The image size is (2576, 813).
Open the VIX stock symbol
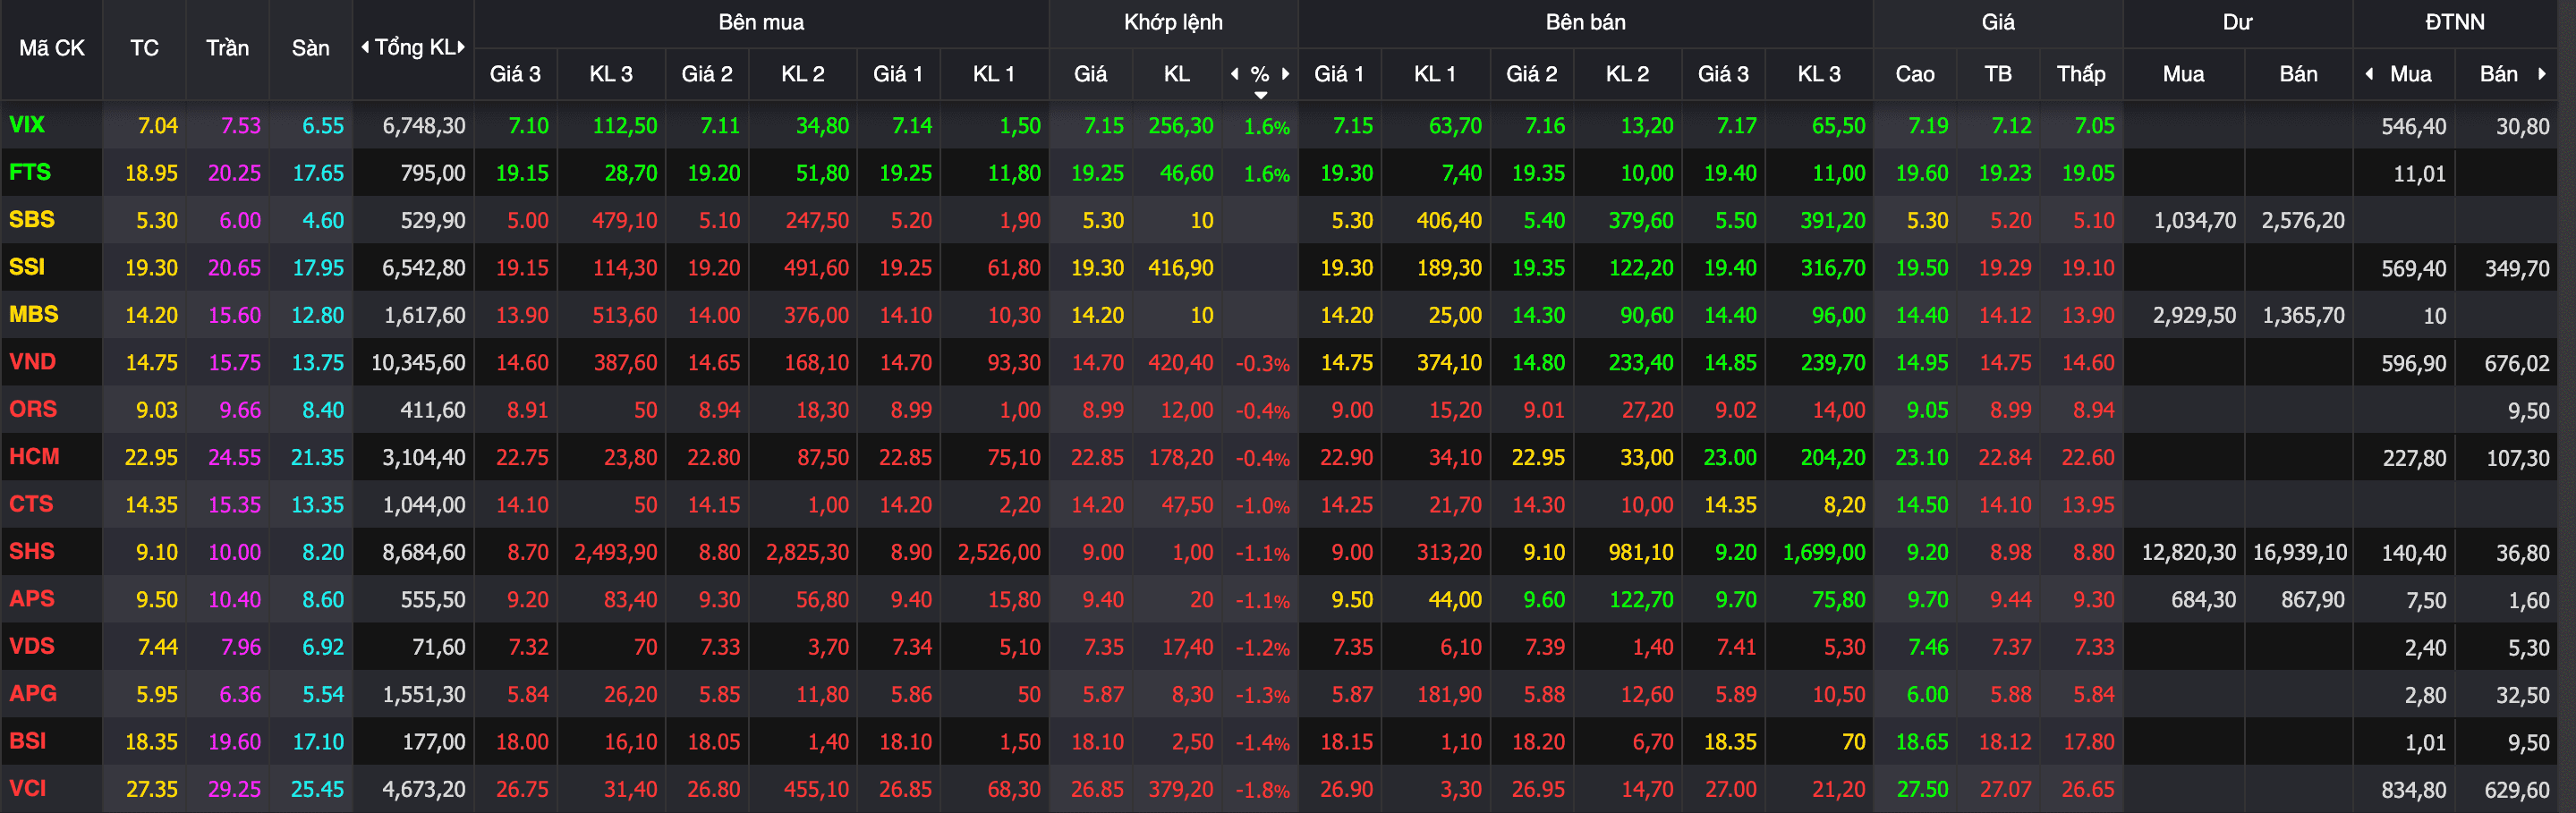coord(27,125)
